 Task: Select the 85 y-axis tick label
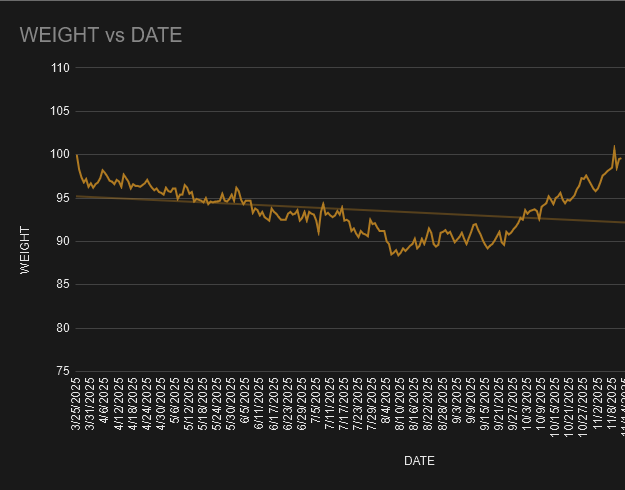(63, 284)
